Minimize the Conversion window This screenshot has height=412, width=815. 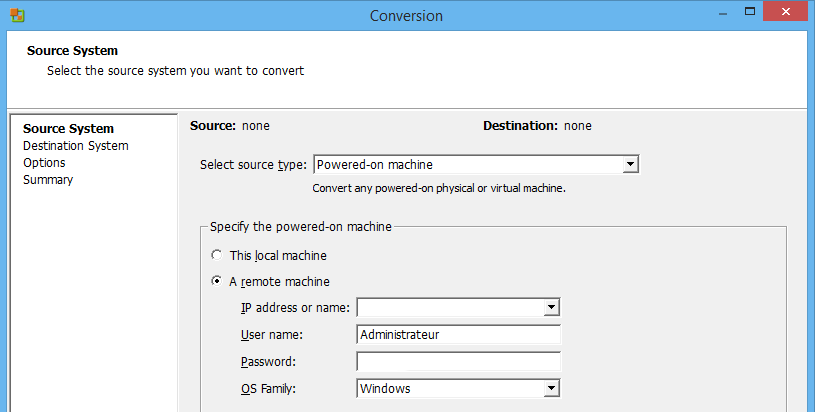(720, 14)
